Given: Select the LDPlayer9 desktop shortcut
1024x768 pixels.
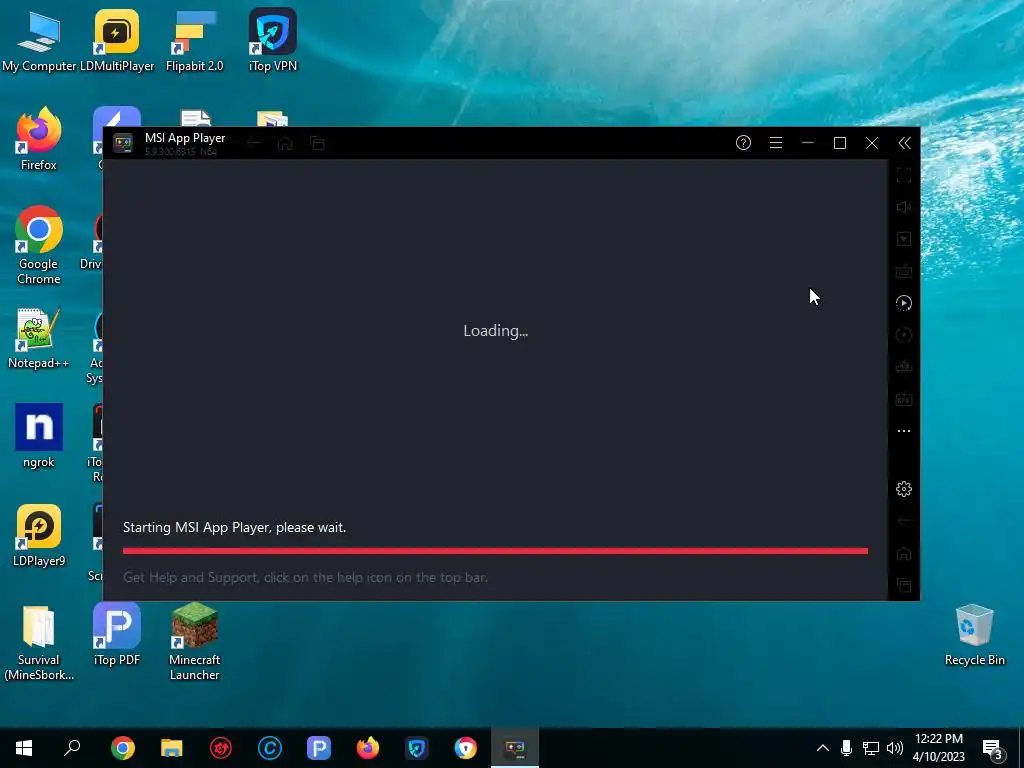Looking at the screenshot, I should click(x=39, y=536).
